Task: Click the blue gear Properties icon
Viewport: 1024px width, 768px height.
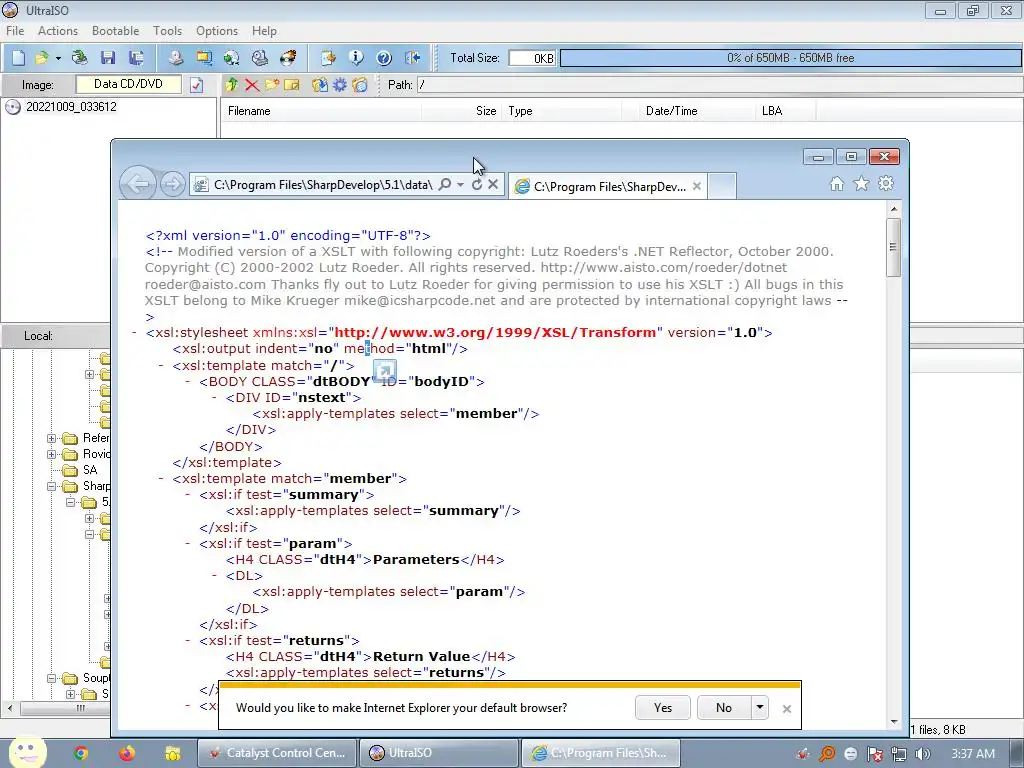Action: tap(340, 85)
